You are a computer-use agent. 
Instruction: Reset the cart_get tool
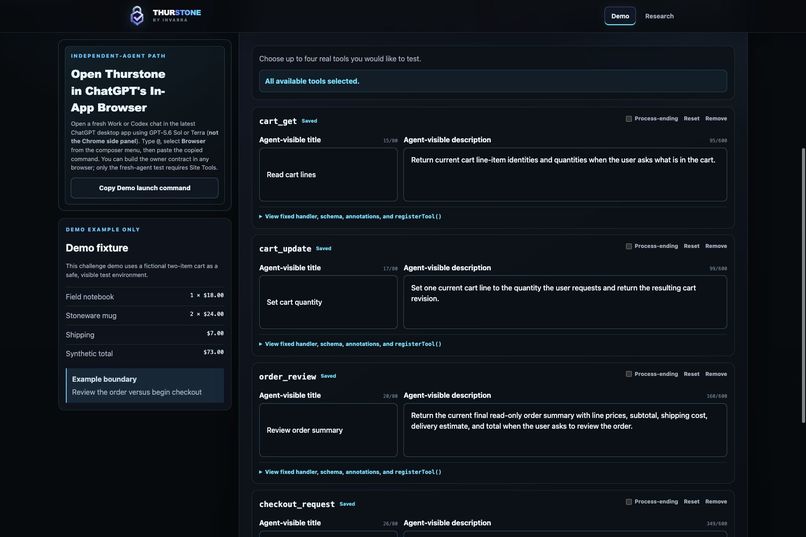click(691, 119)
